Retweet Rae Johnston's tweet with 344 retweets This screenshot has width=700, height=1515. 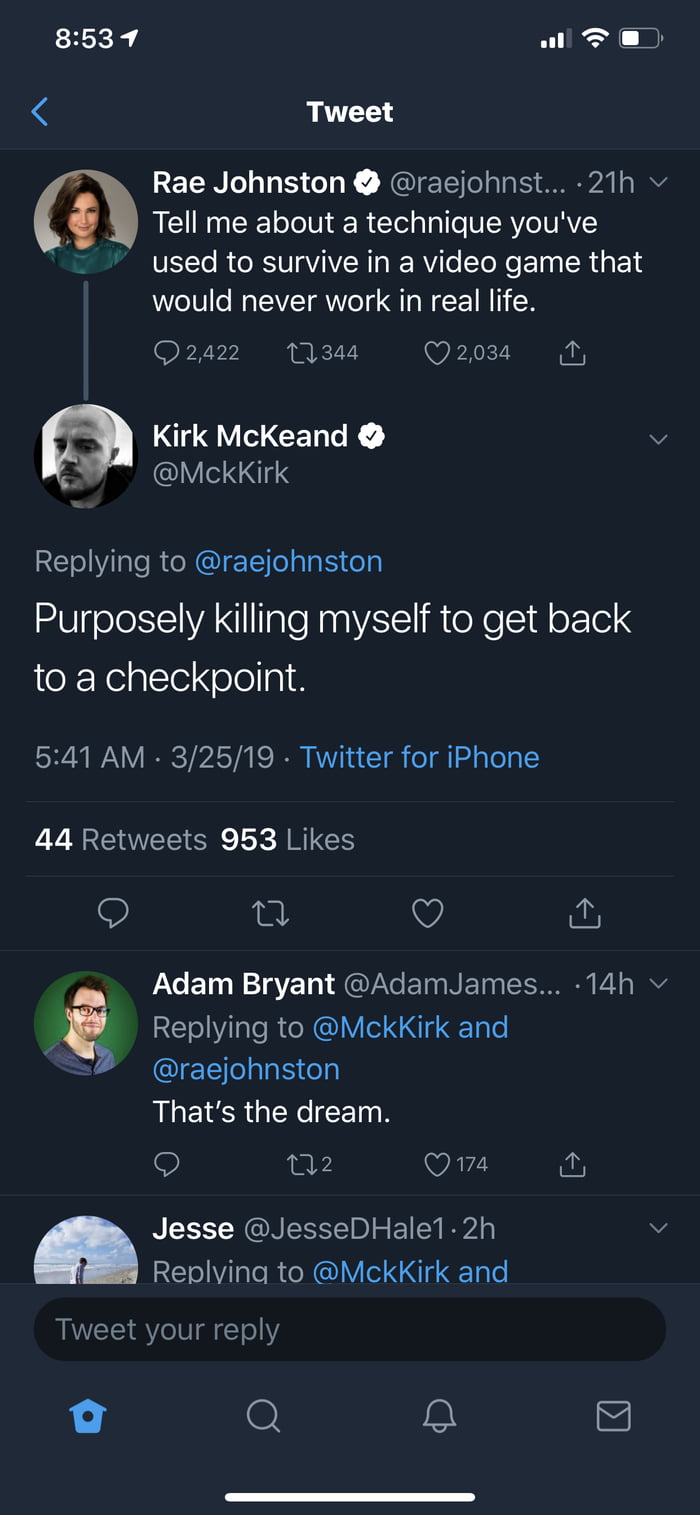298,353
